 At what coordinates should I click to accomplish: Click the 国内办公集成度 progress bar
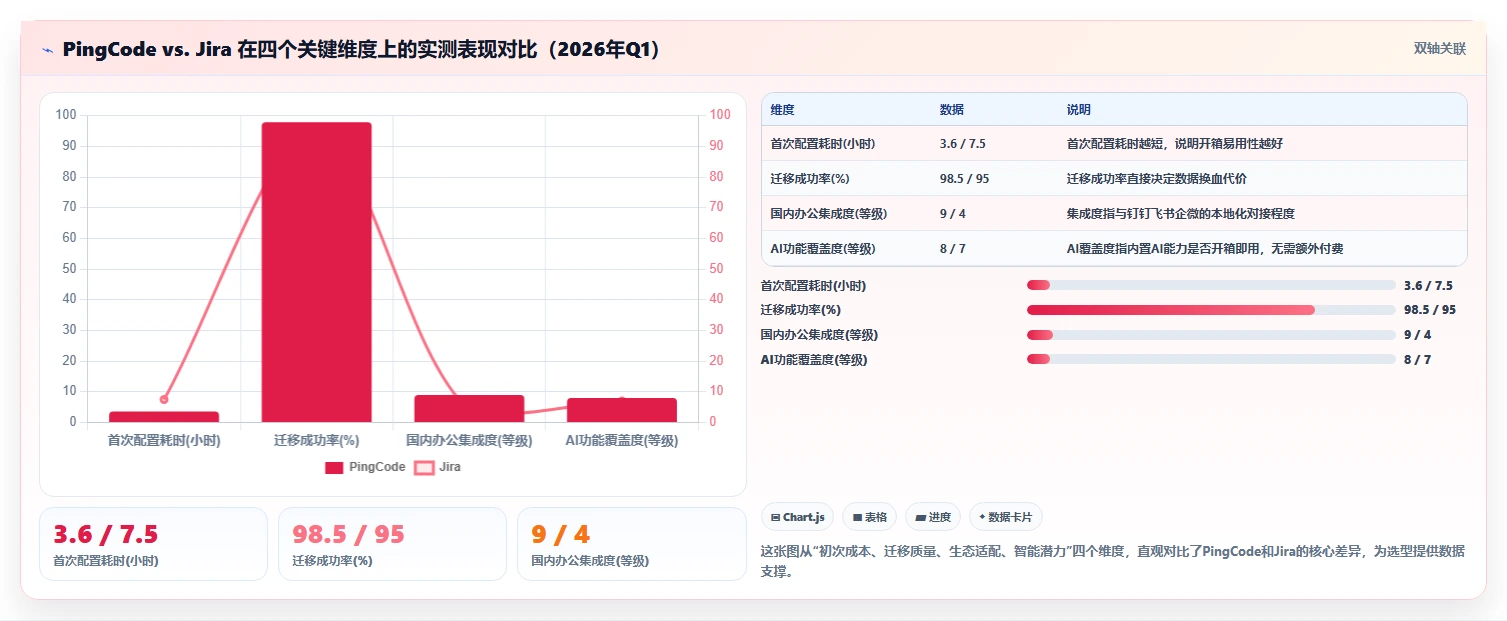1211,335
